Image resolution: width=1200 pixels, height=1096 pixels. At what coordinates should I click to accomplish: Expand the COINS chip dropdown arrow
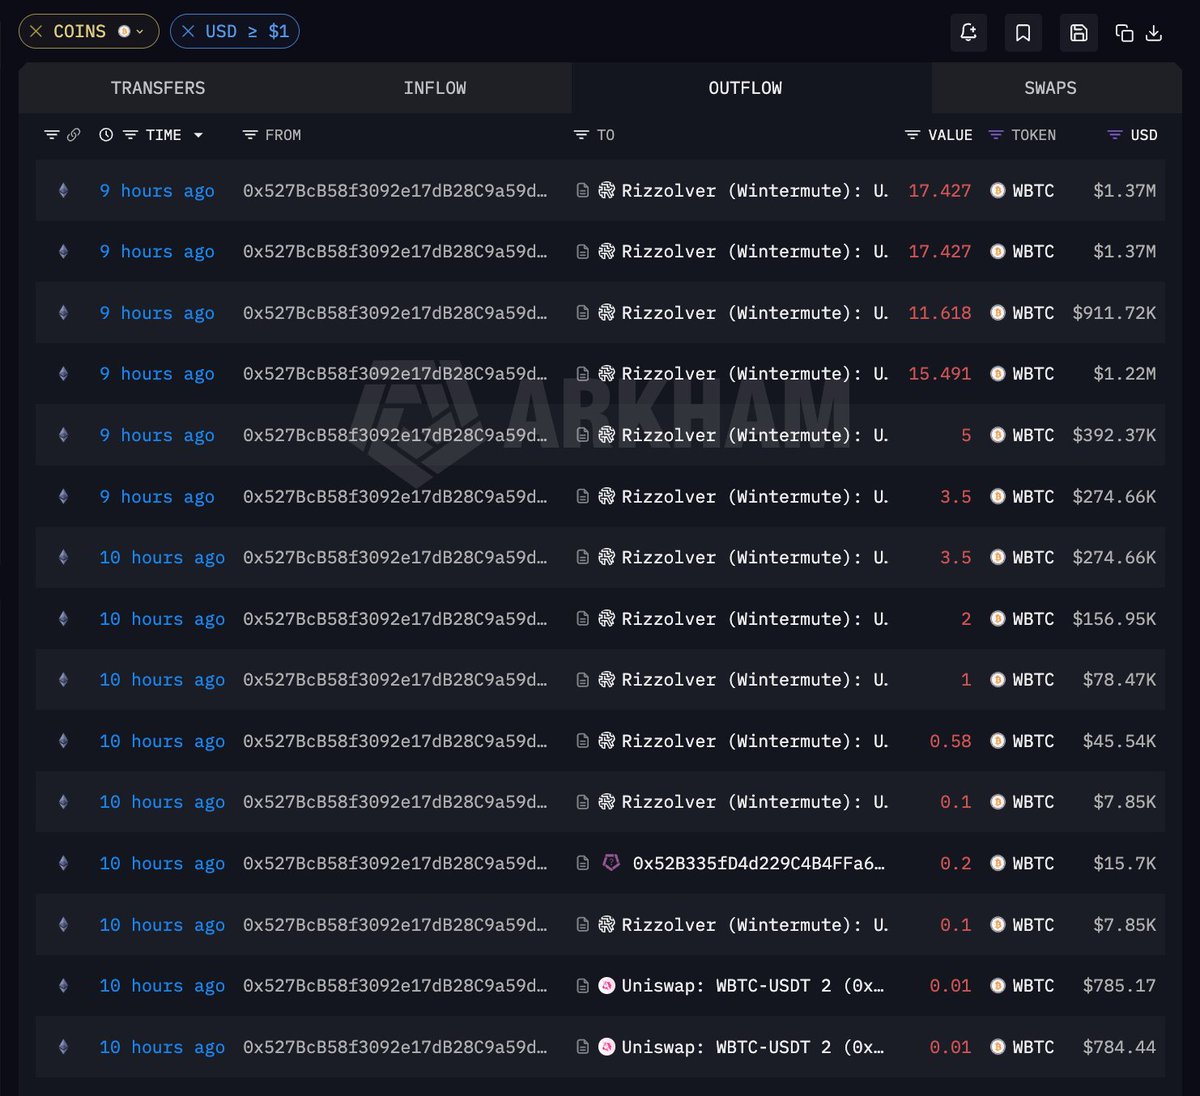[140, 32]
